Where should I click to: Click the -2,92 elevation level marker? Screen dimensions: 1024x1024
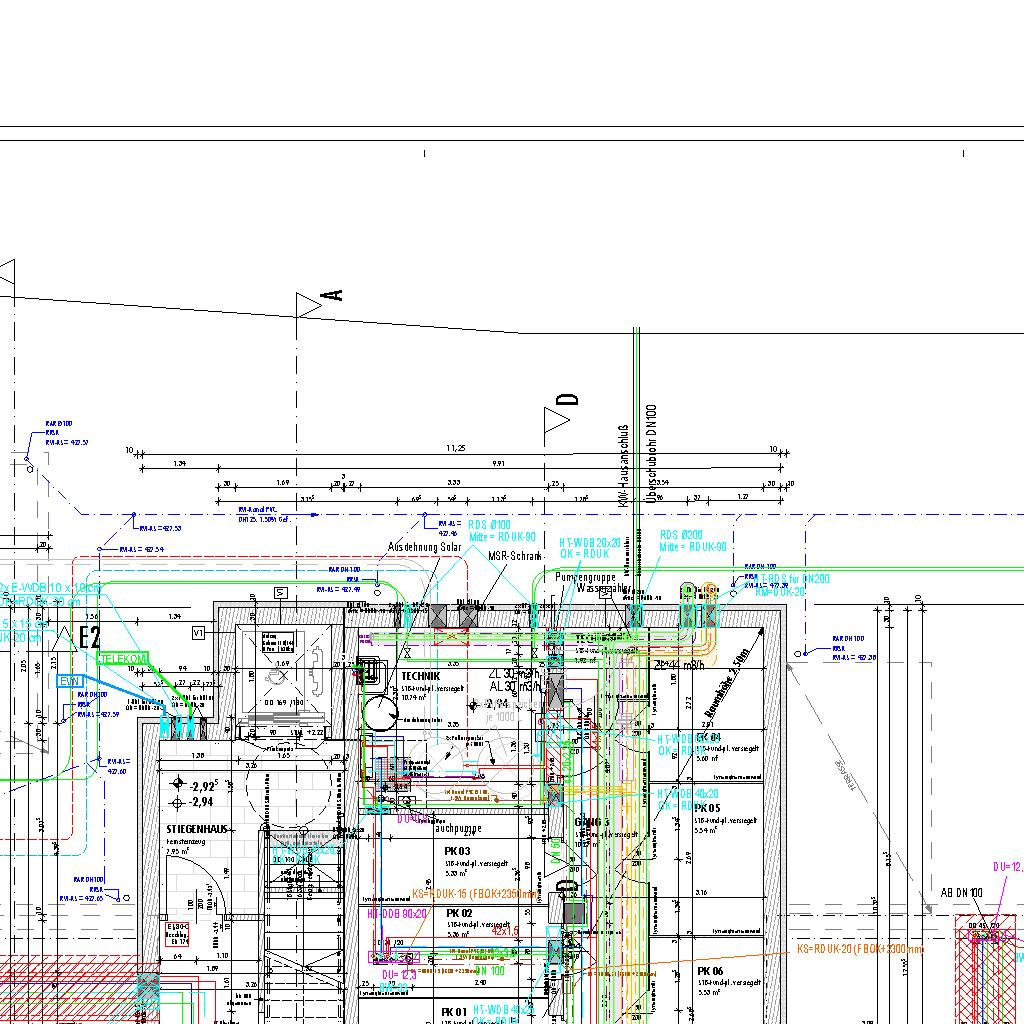204,786
